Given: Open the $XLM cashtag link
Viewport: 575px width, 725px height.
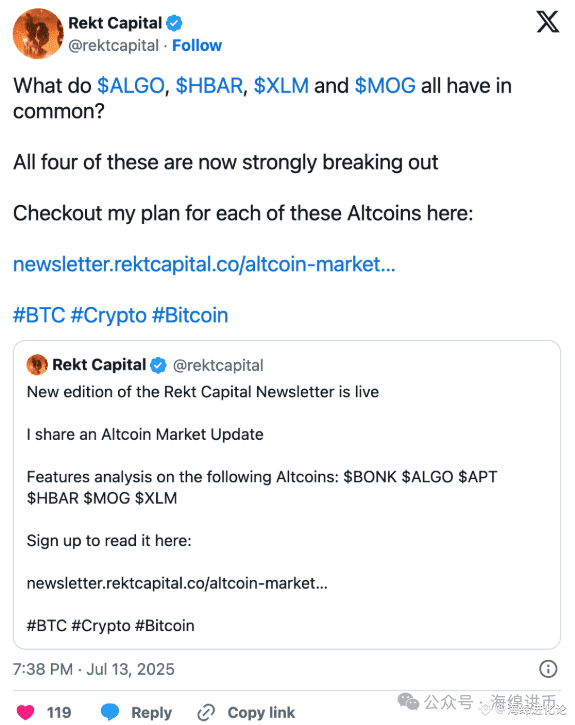Looking at the screenshot, I should (281, 86).
